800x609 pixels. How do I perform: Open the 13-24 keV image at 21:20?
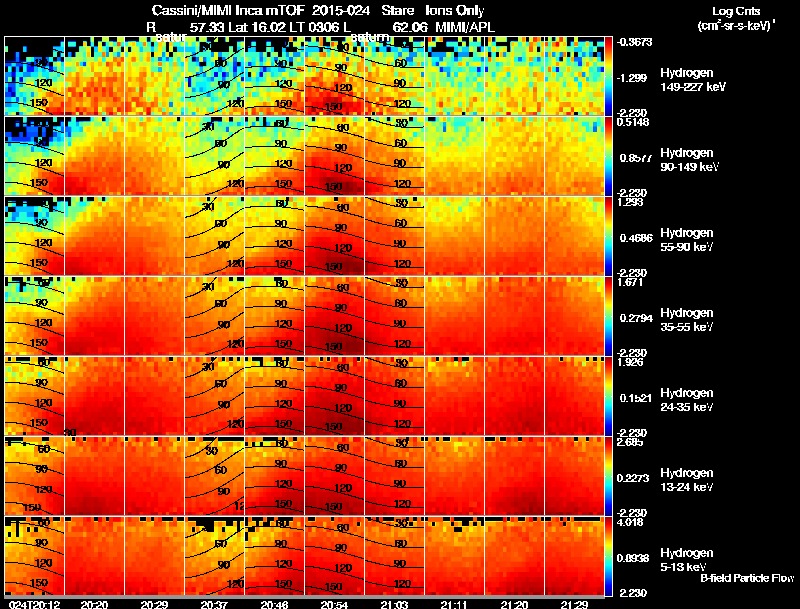[515, 476]
